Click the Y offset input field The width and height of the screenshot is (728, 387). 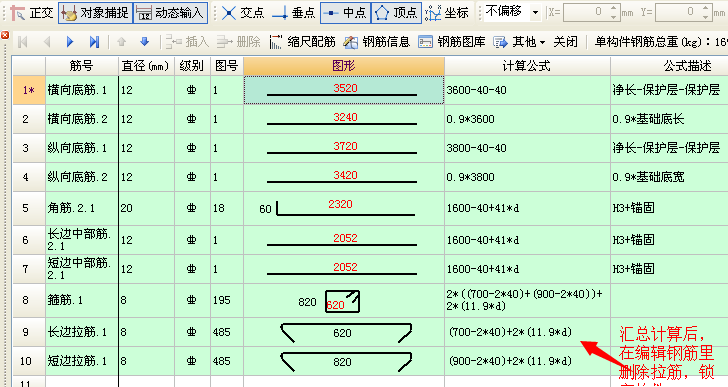(678, 12)
